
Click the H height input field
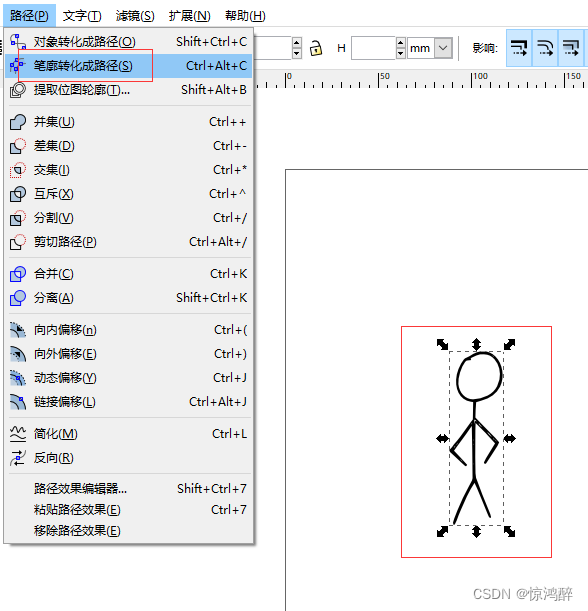click(x=373, y=48)
